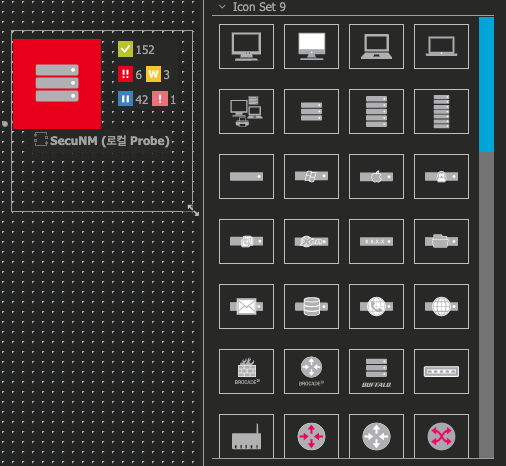
Task: Select the globe web server icon
Action: pos(441,307)
